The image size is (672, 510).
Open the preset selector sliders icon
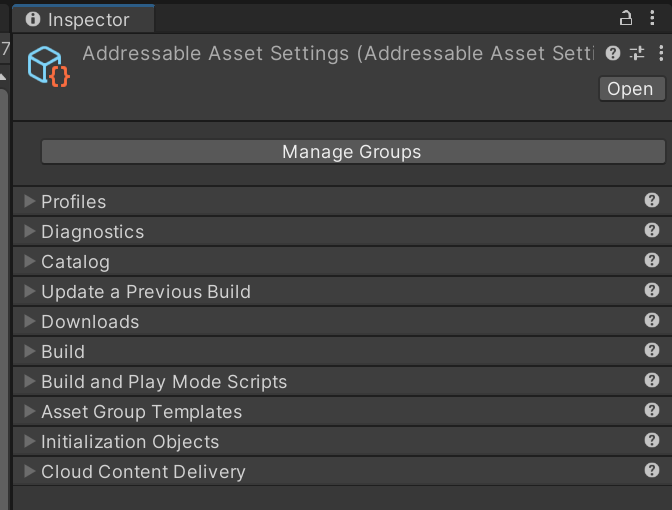638,53
